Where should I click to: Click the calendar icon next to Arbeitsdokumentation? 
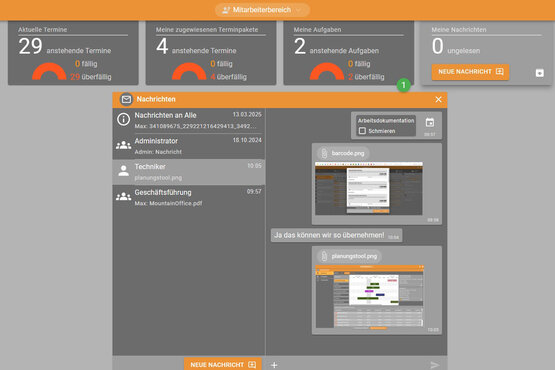pos(430,123)
